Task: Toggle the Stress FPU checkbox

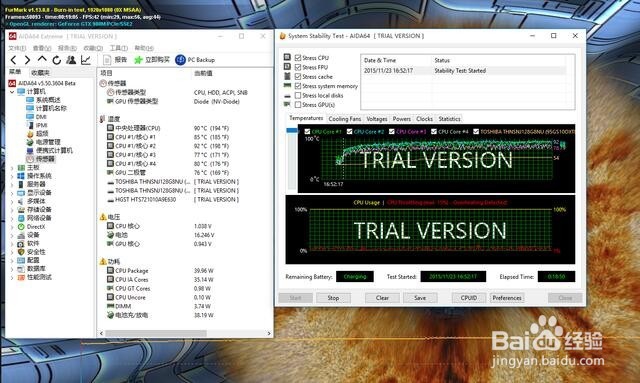Action: click(x=298, y=67)
